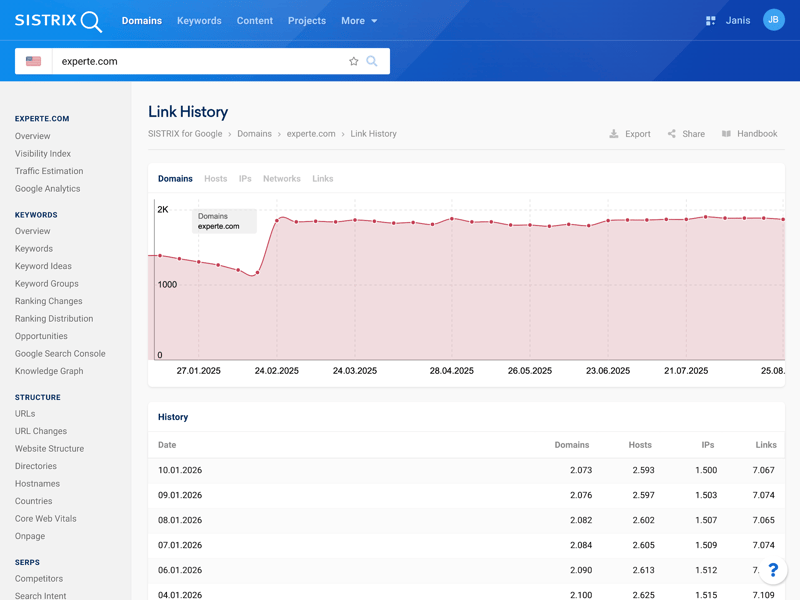The width and height of the screenshot is (800, 600).
Task: Click the Handbook book icon
Action: point(727,134)
